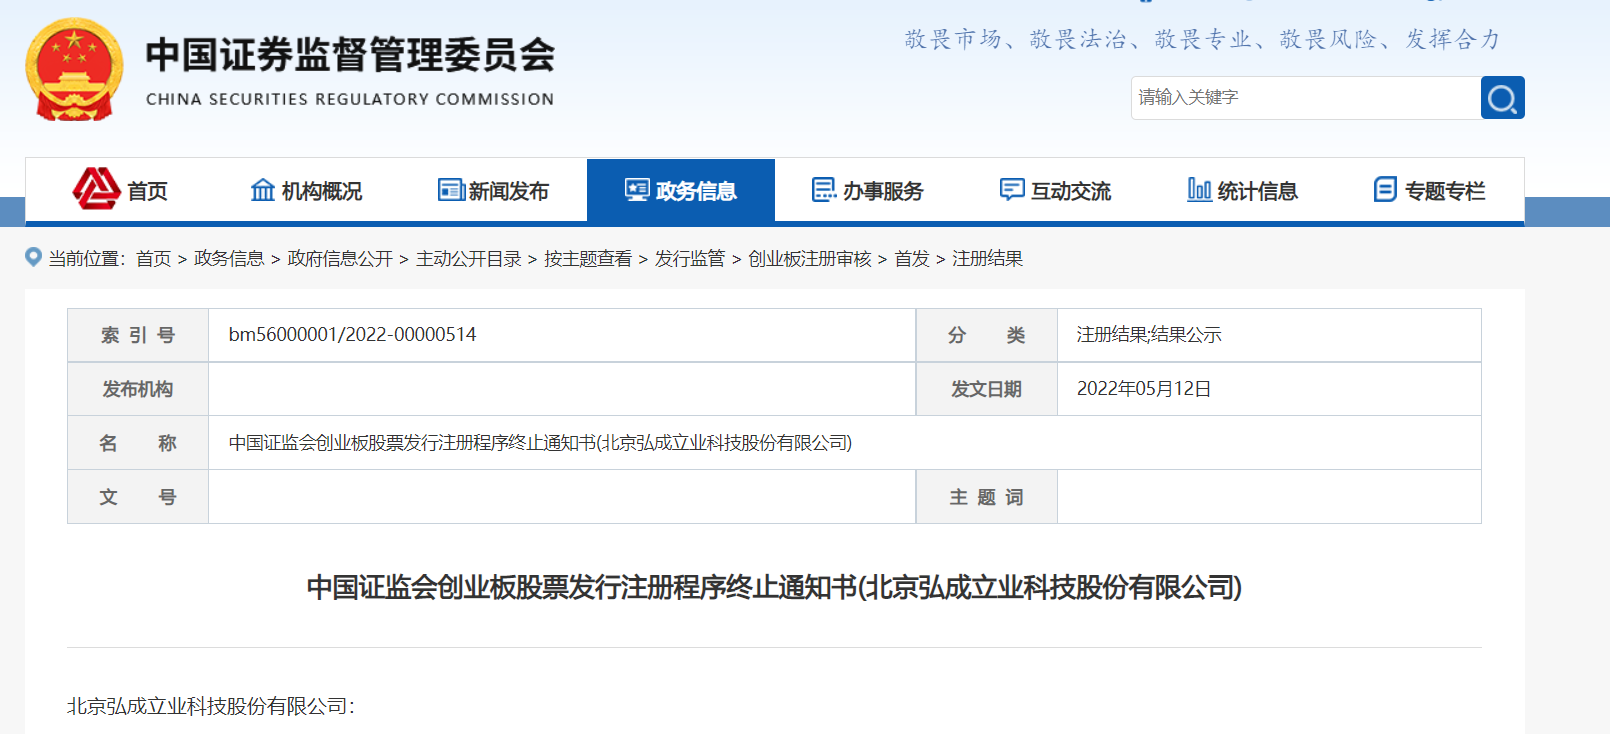Click the 专题专栏 page icon

tap(1385, 190)
